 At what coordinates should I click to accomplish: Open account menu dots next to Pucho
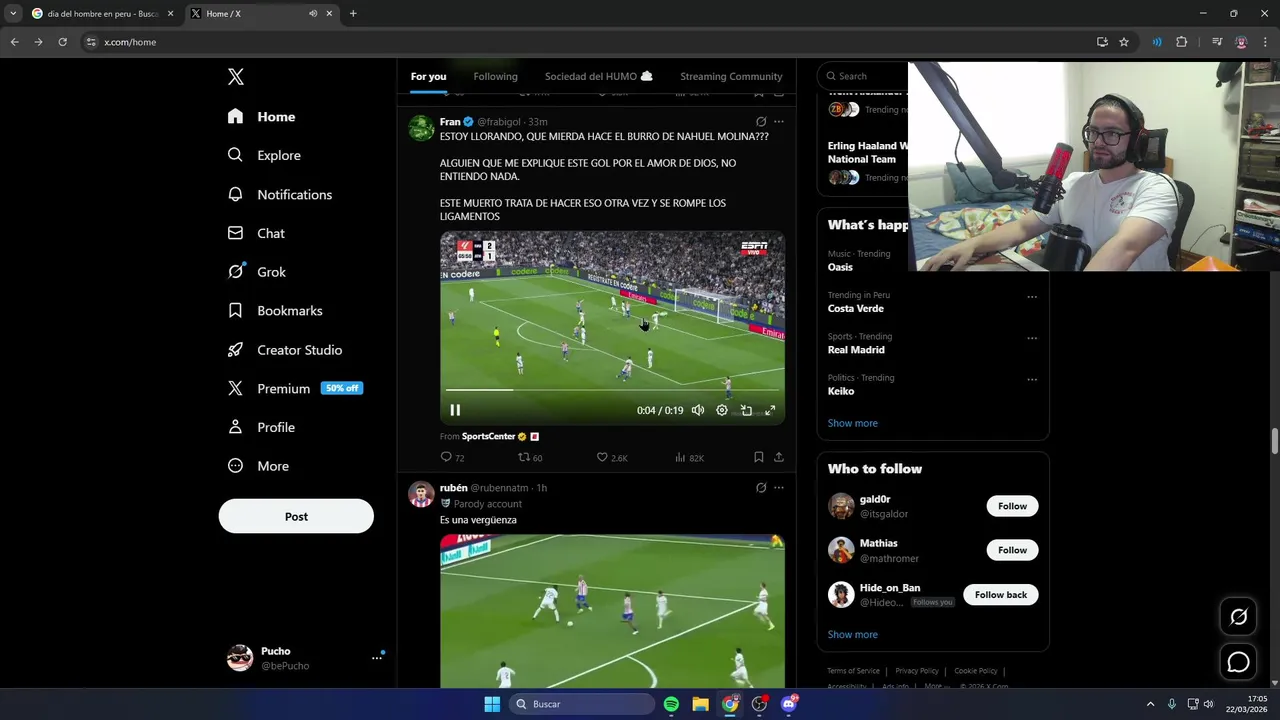(377, 658)
